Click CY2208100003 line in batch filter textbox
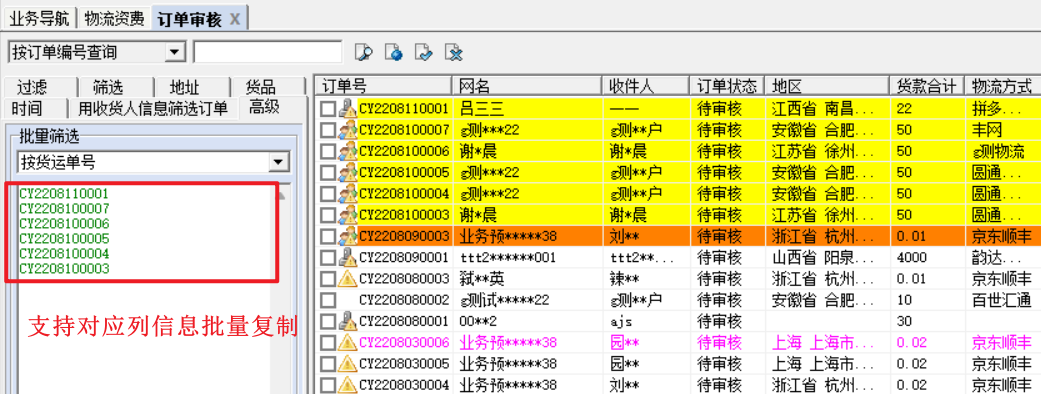 pyautogui.click(x=64, y=268)
